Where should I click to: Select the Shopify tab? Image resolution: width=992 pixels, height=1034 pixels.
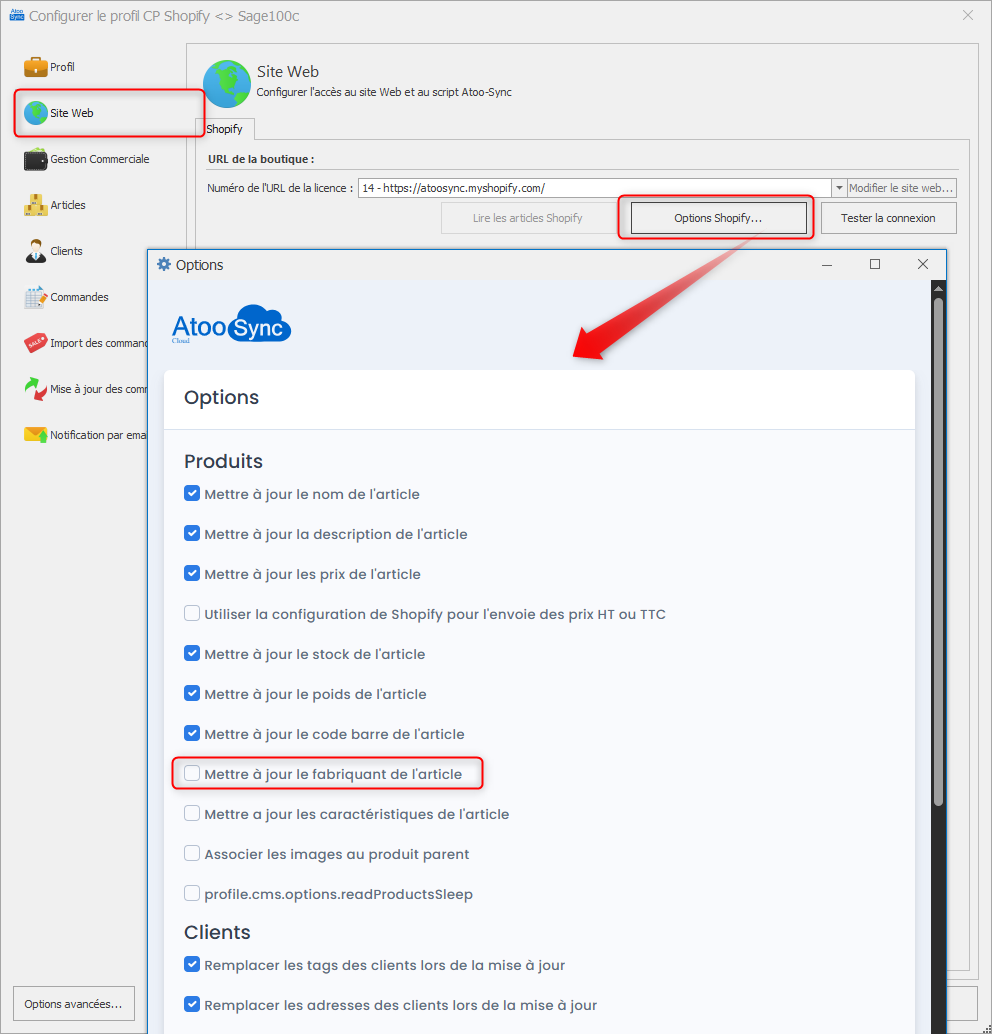(225, 129)
